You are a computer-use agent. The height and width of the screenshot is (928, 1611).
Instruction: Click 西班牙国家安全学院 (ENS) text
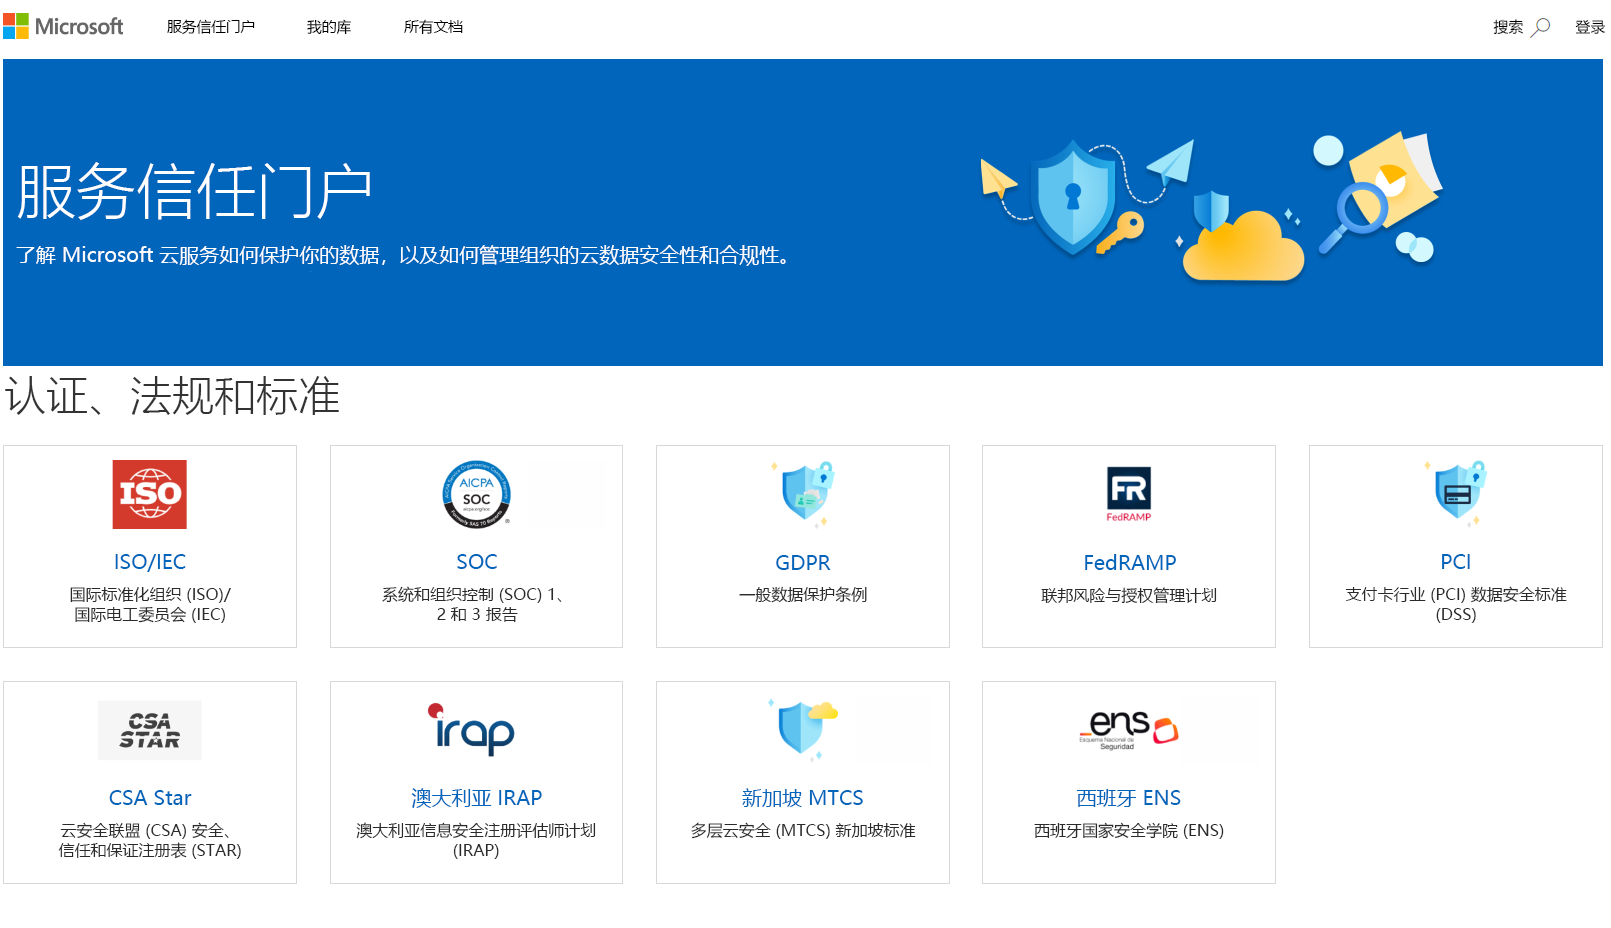pos(1129,831)
